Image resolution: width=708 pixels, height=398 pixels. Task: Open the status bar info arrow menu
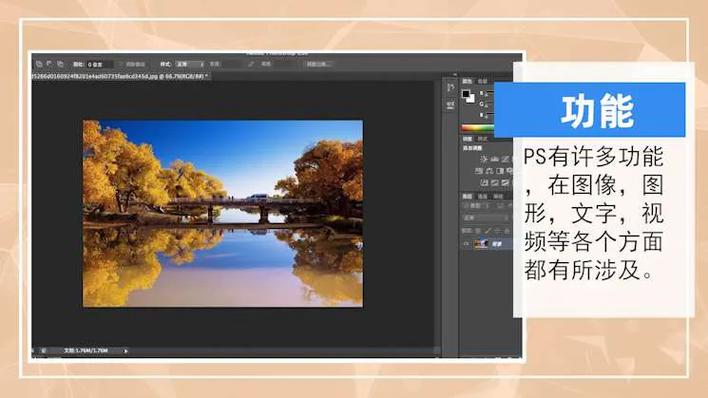pos(126,351)
